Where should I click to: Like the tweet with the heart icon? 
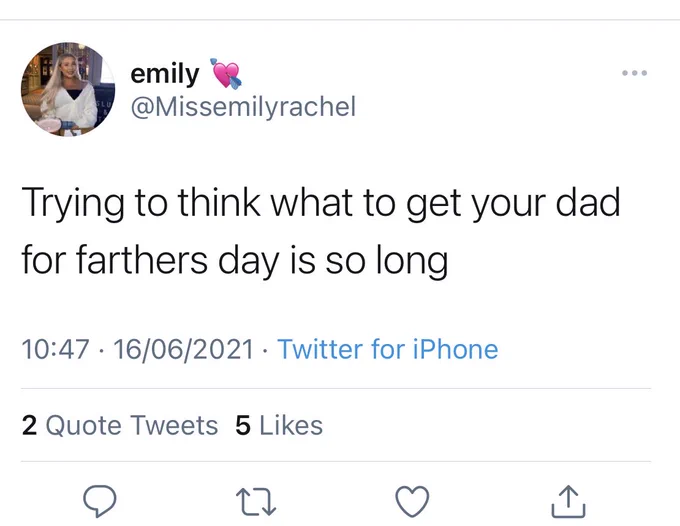[x=412, y=501]
